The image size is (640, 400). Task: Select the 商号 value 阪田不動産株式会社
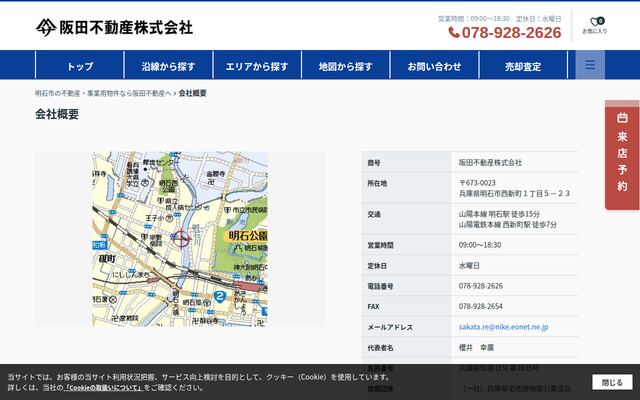[490, 162]
